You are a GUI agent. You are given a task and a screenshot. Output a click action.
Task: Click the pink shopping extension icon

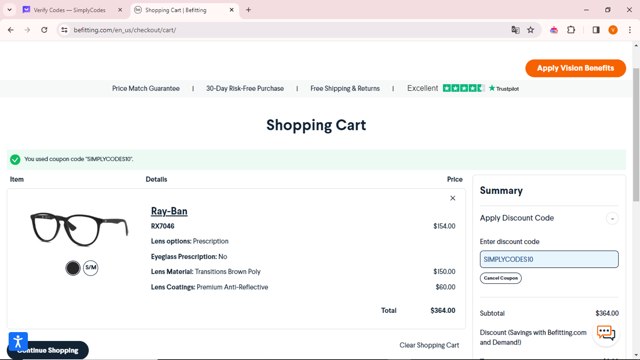click(553, 30)
